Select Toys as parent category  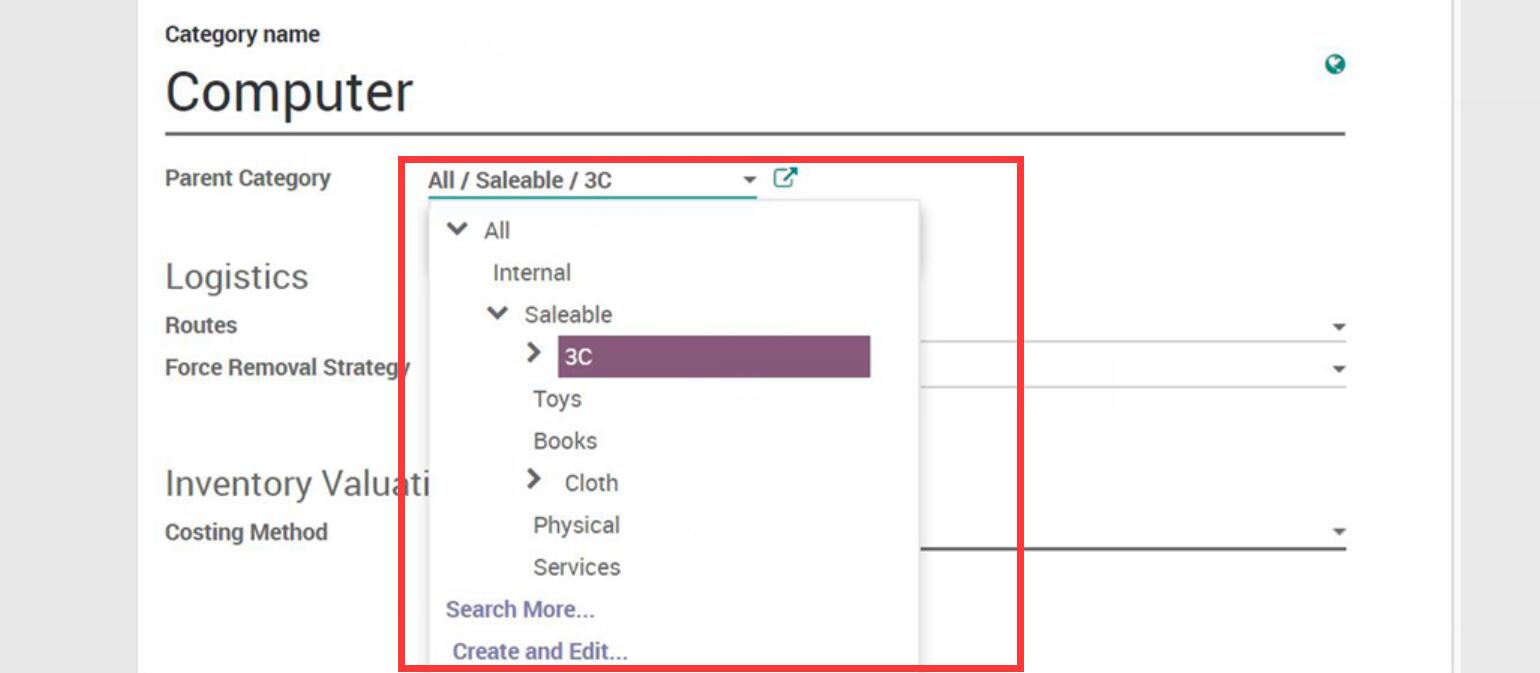point(557,399)
